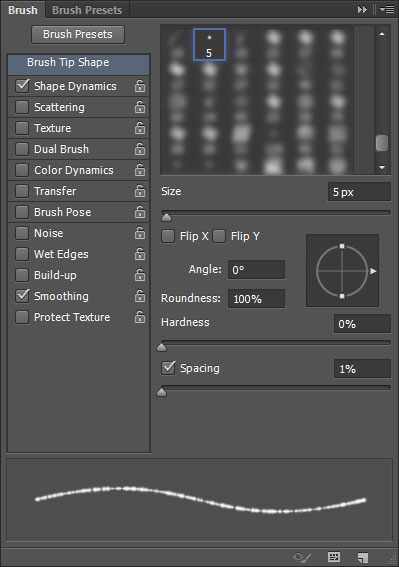The image size is (399, 567).
Task: Enable the Transfer checkbox
Action: 22,191
